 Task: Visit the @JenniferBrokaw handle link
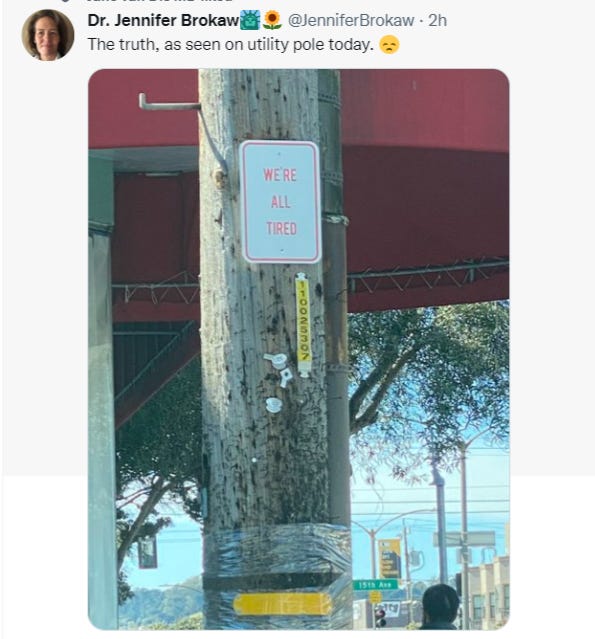point(351,20)
